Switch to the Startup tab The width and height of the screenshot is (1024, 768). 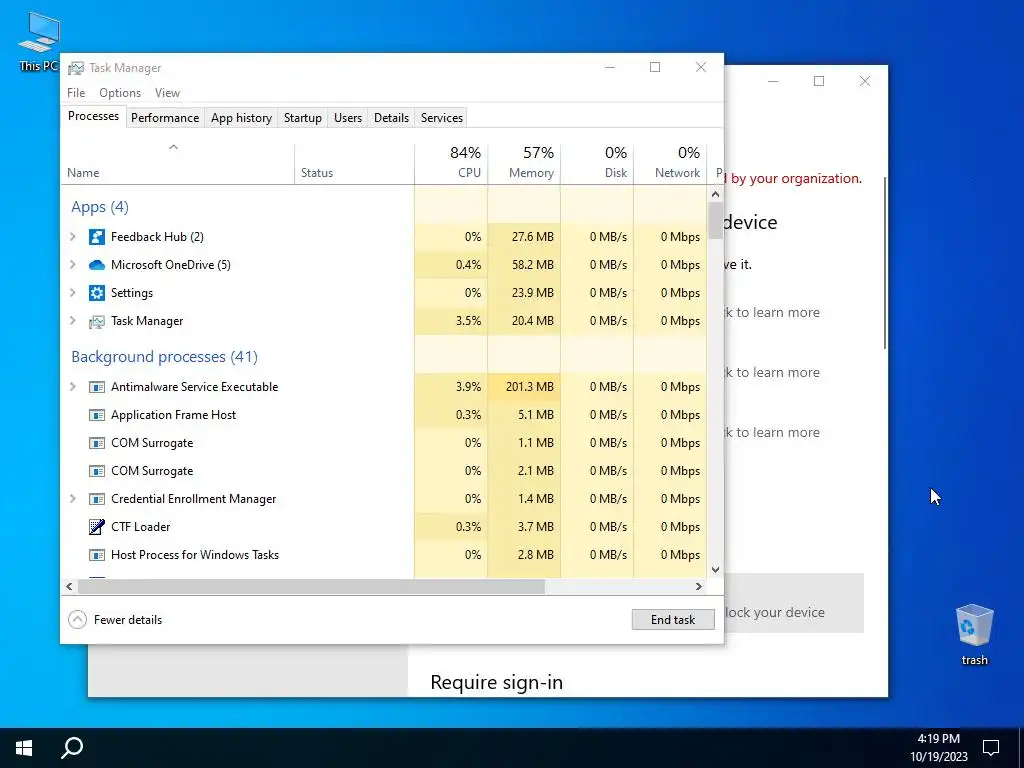(302, 118)
